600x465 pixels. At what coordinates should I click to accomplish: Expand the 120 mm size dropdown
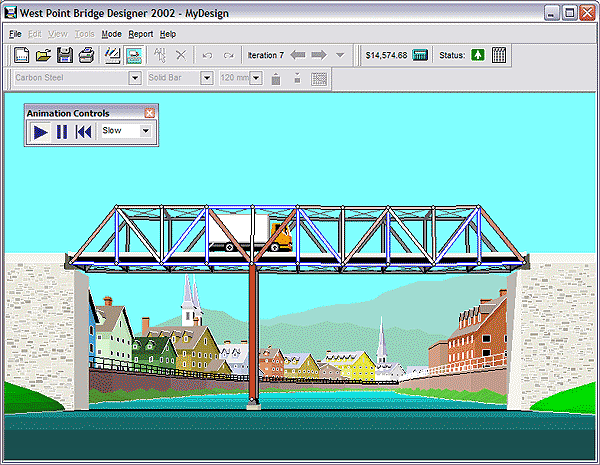[x=256, y=78]
